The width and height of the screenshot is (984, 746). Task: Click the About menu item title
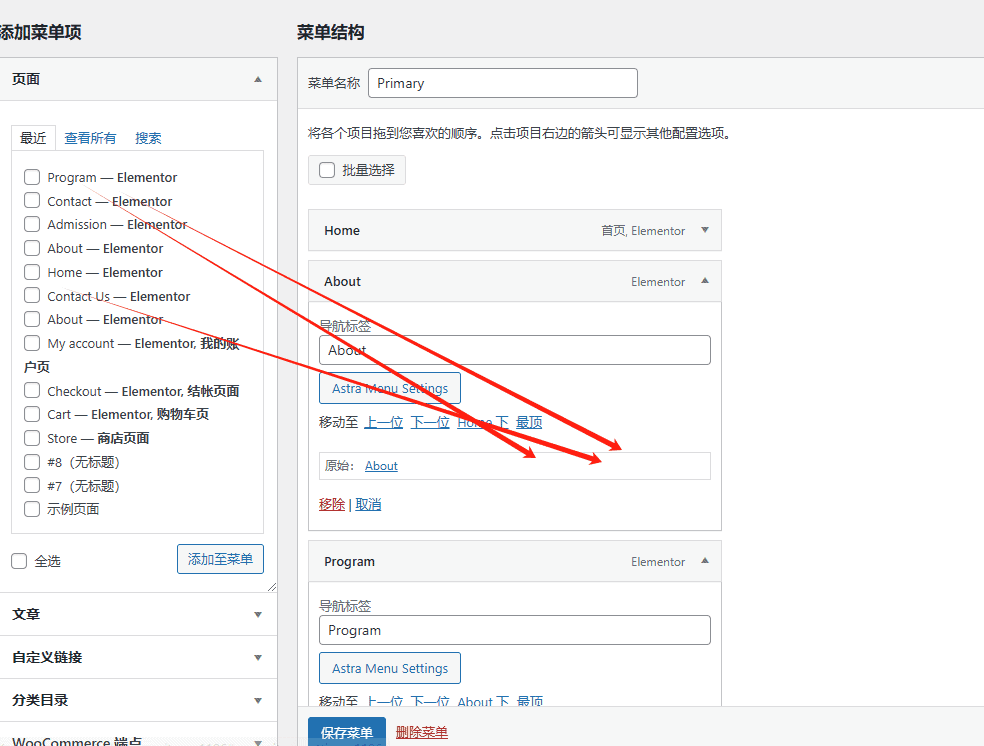[343, 281]
